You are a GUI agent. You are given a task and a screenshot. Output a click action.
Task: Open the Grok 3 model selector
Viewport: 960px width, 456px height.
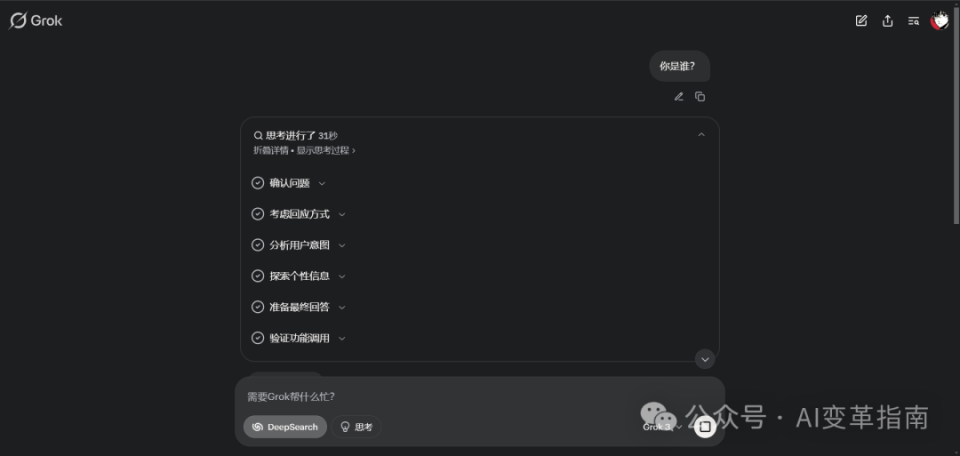[662, 427]
